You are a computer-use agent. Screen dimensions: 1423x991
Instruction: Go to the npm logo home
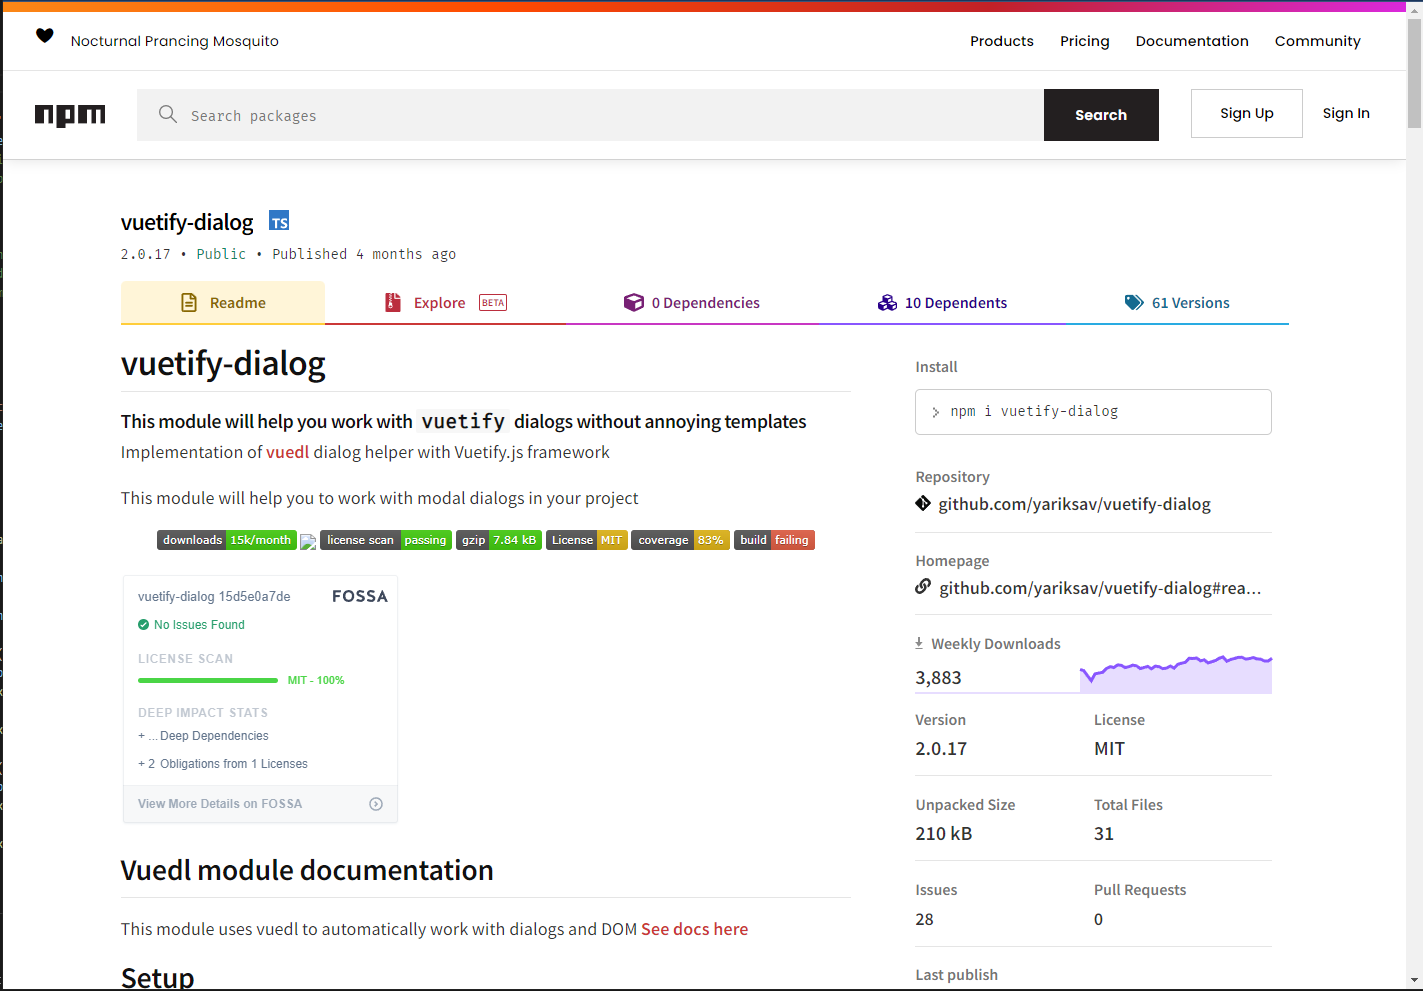[70, 115]
